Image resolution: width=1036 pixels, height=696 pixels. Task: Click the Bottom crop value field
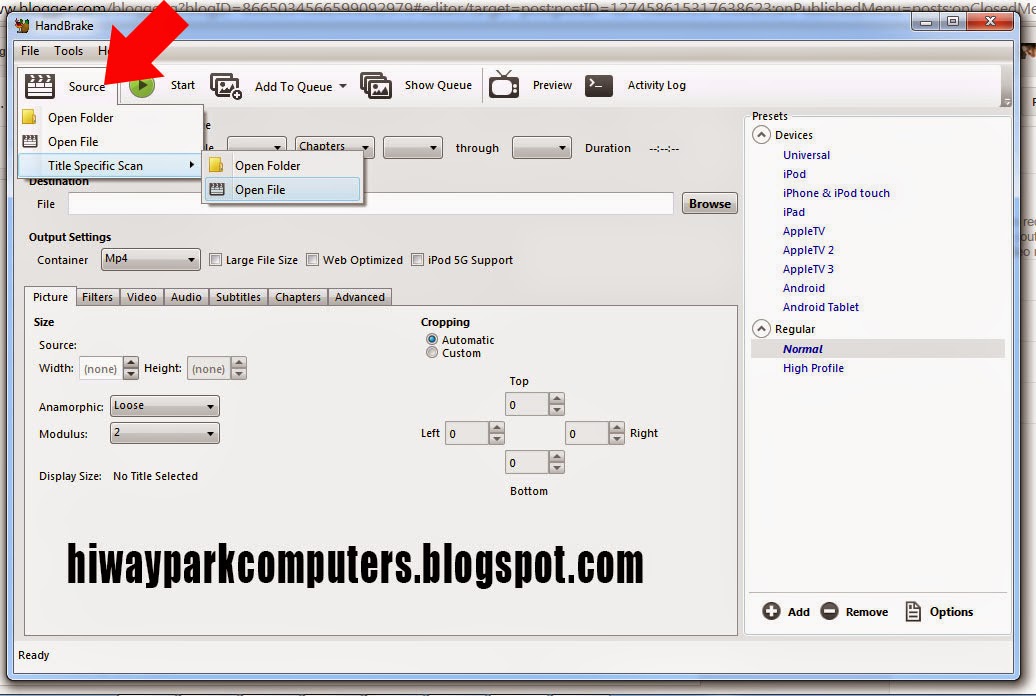click(527, 463)
